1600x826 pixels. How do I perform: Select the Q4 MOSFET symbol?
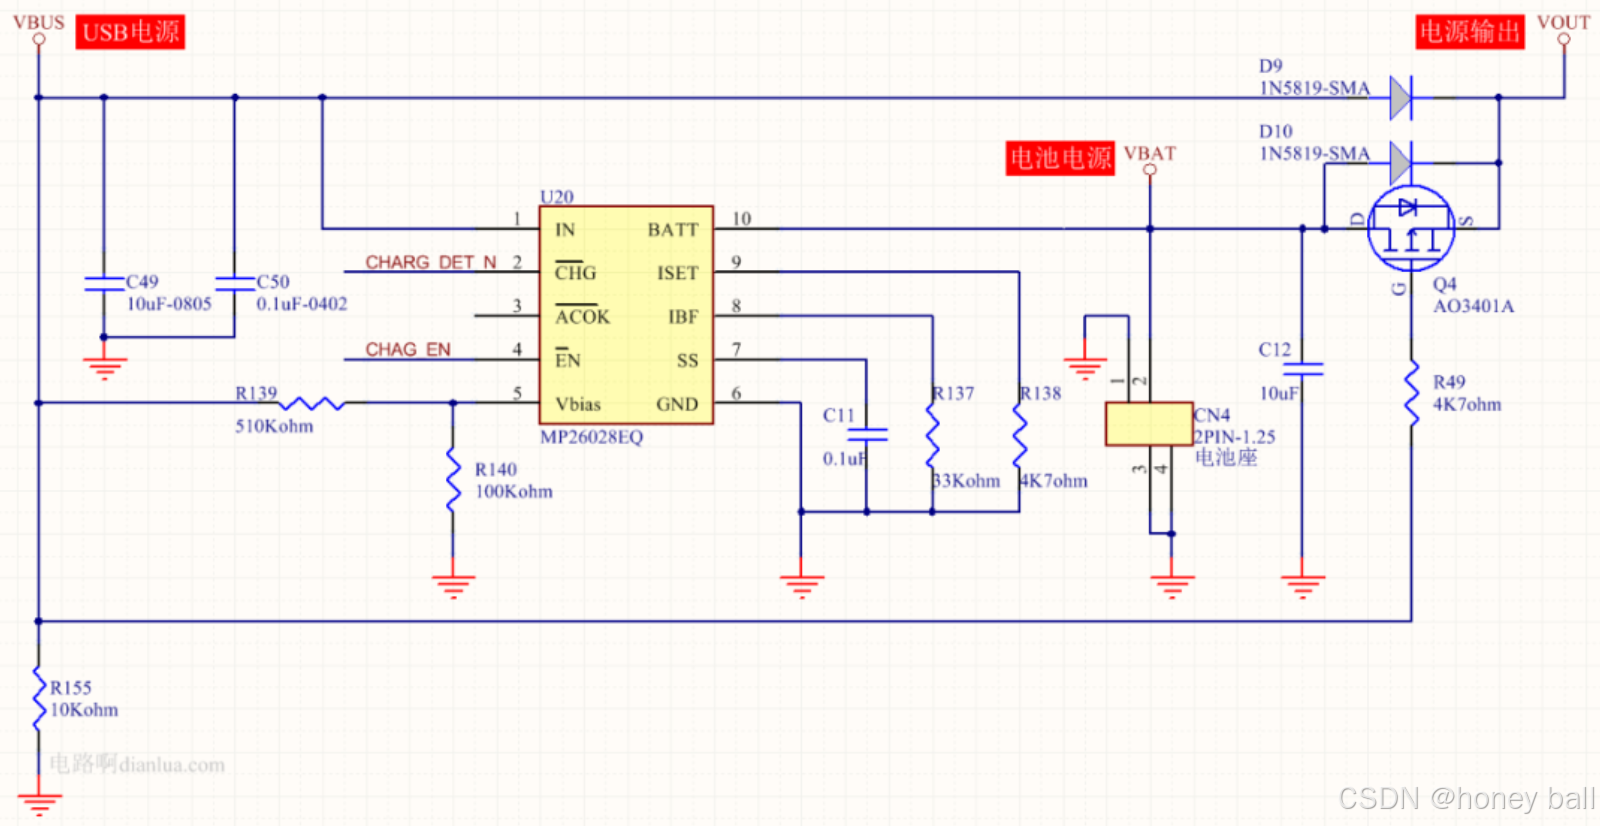[x=1410, y=228]
